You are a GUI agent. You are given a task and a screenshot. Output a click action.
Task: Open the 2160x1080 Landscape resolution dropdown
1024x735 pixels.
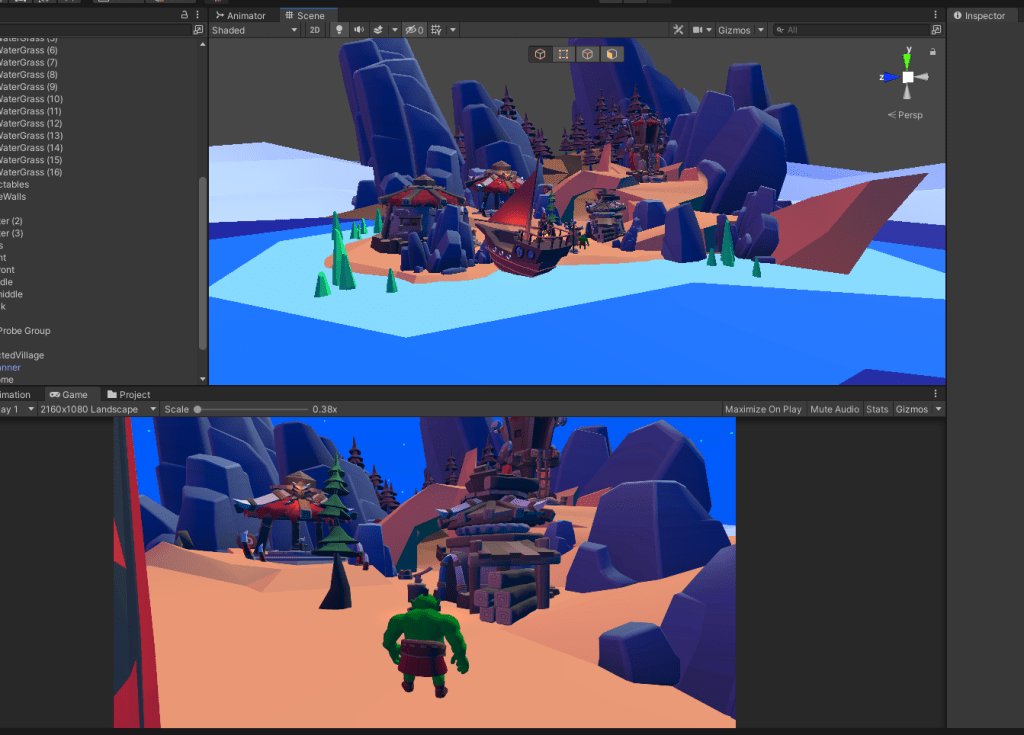(98, 409)
